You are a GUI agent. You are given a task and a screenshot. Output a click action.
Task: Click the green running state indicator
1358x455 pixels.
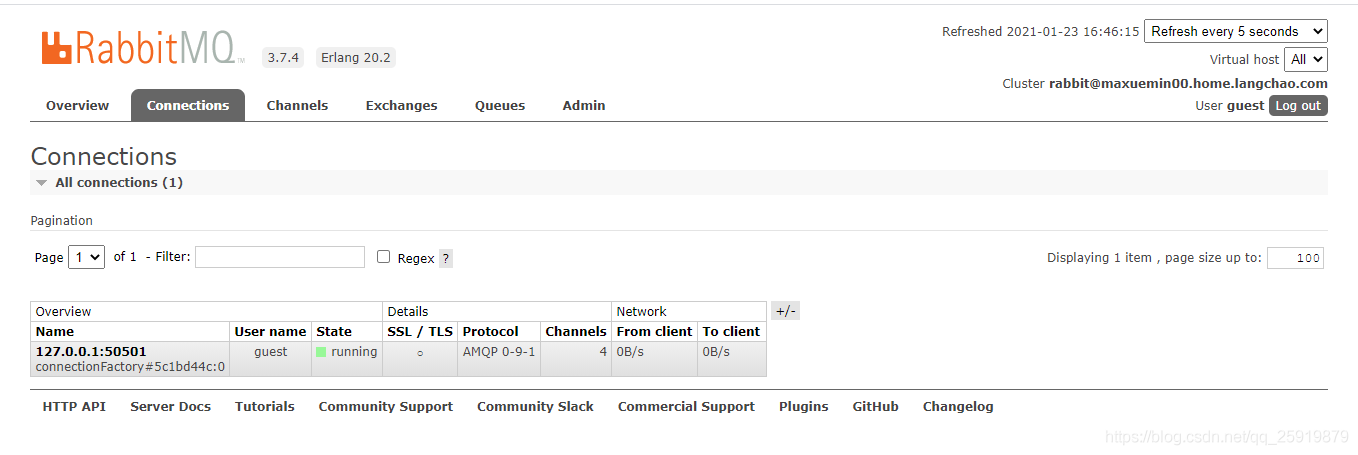coord(321,352)
